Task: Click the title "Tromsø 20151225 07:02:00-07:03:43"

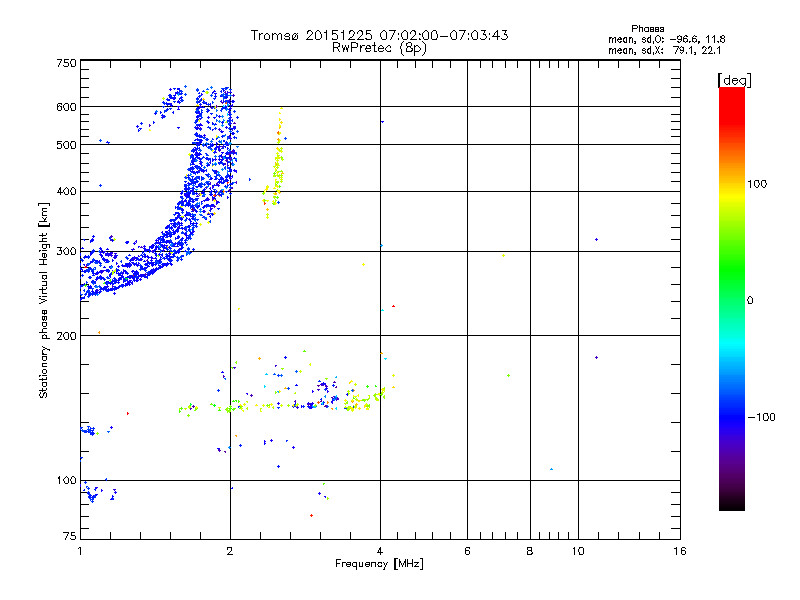Action: coord(379,35)
